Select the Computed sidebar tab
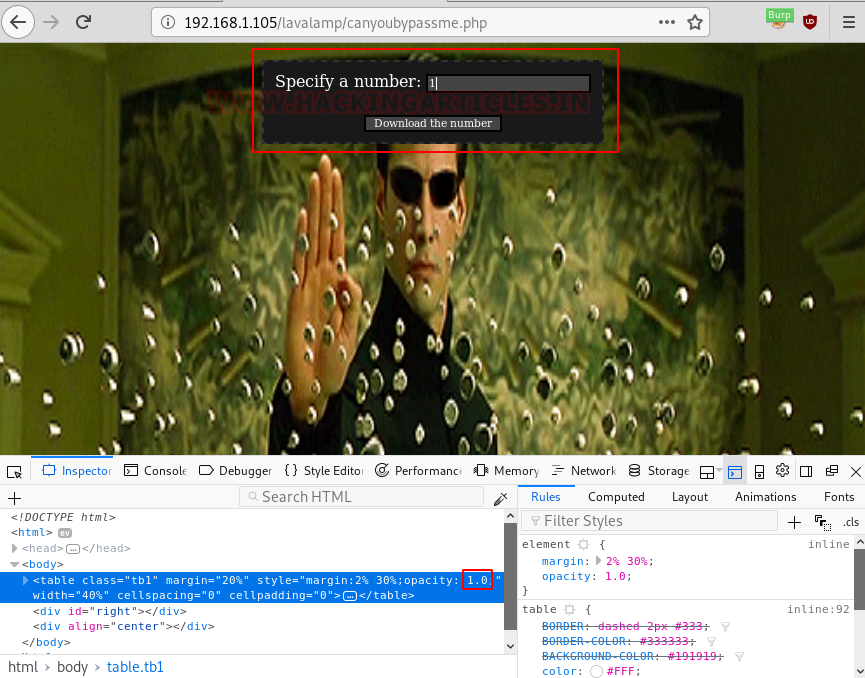 (616, 497)
